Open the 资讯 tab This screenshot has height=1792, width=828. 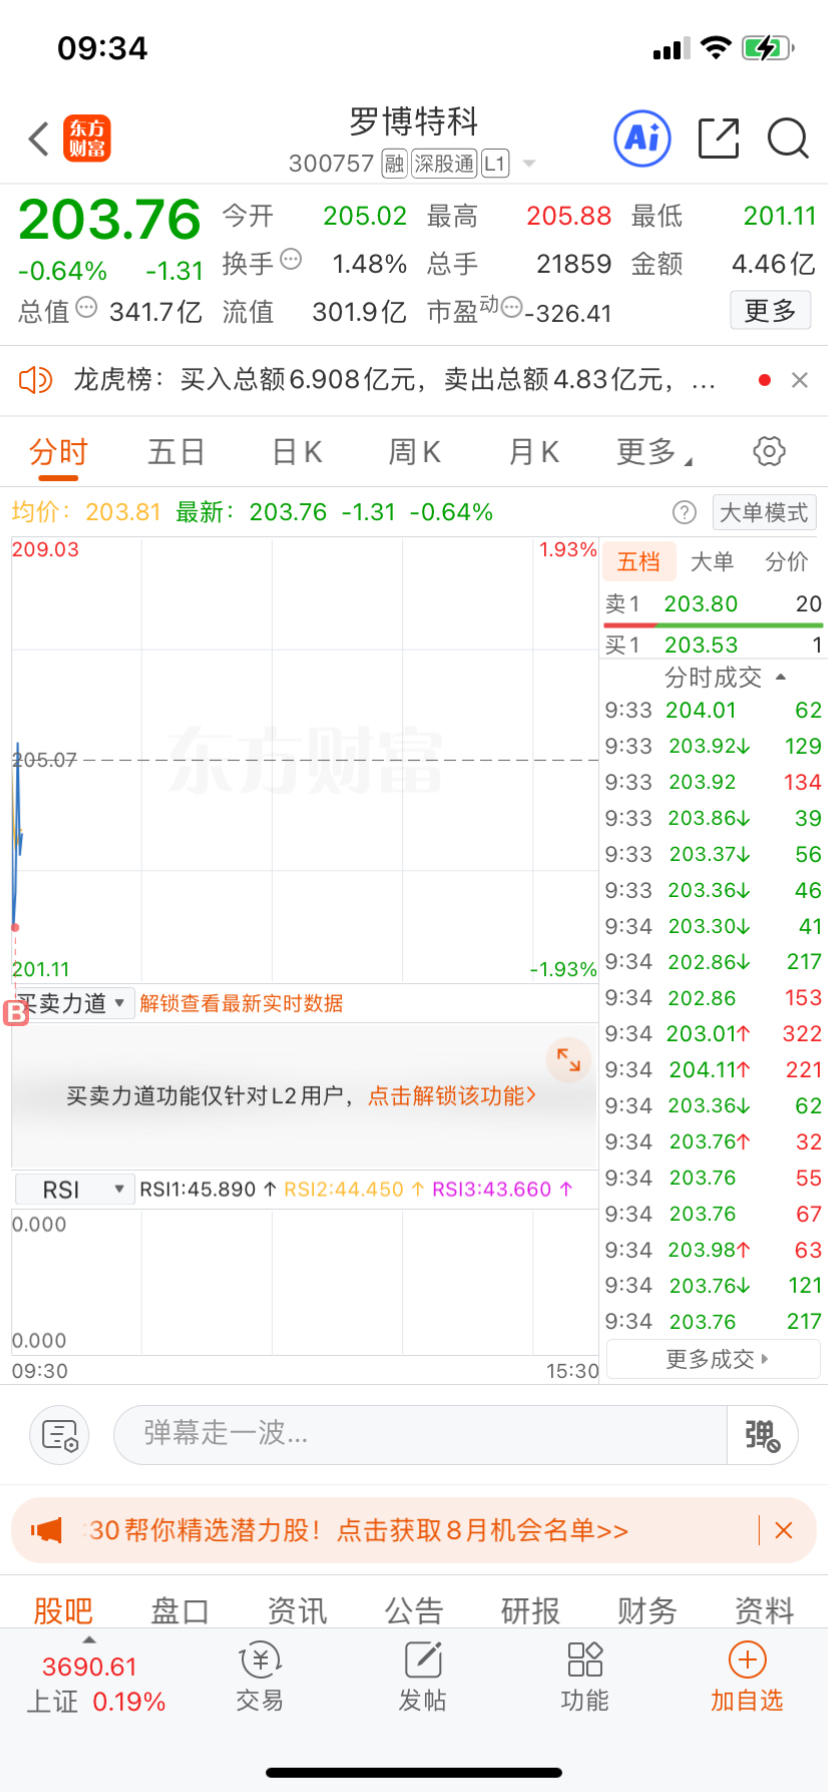coord(297,1610)
